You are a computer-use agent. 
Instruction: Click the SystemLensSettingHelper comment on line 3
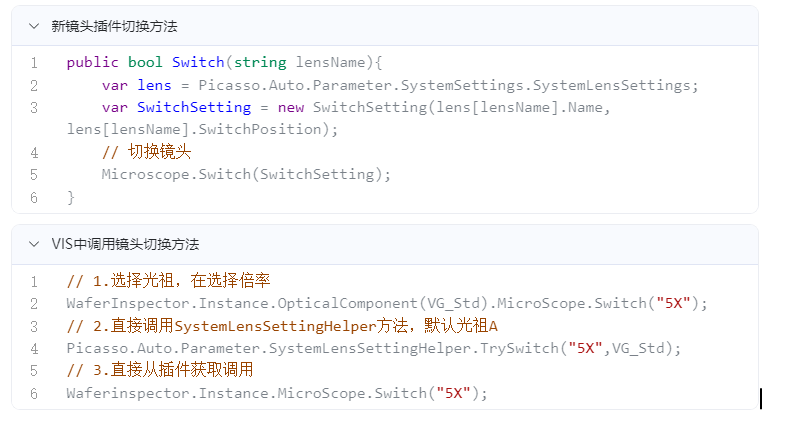(x=282, y=326)
